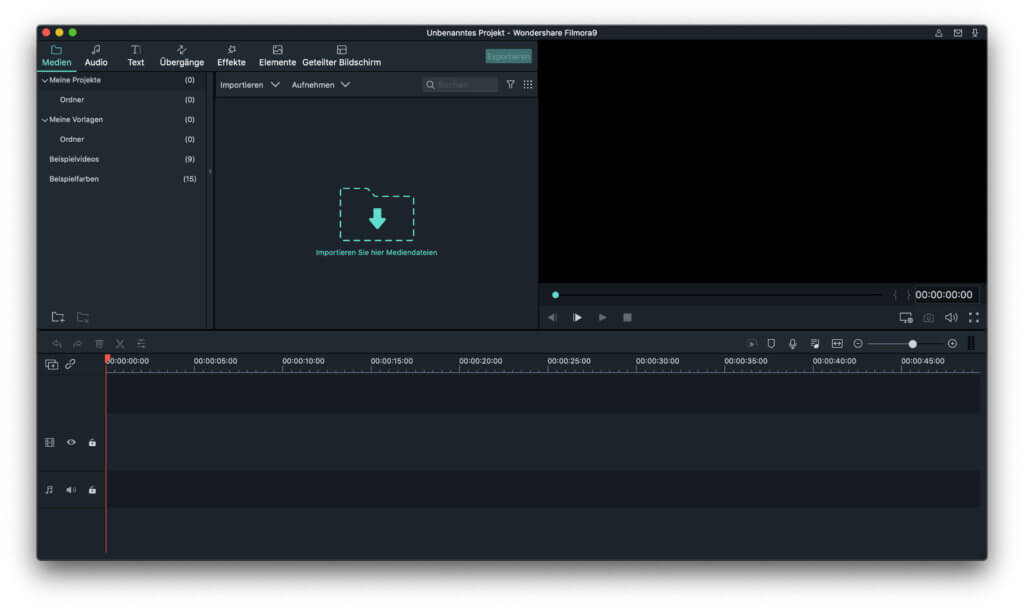
Task: Lock the audio track
Action: tap(92, 490)
